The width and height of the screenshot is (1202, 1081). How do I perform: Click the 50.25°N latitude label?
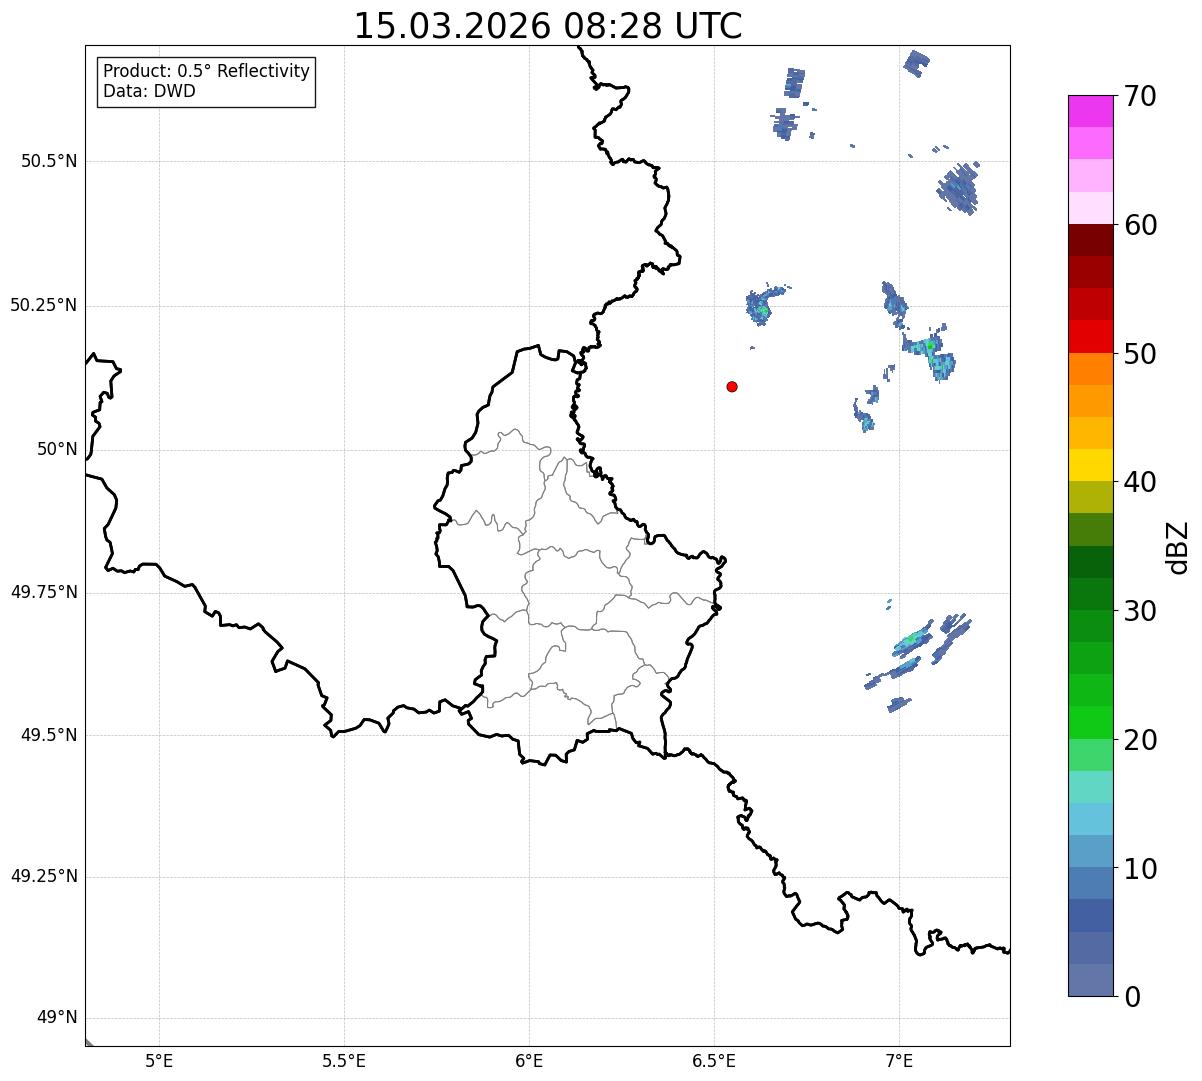pyautogui.click(x=43, y=305)
